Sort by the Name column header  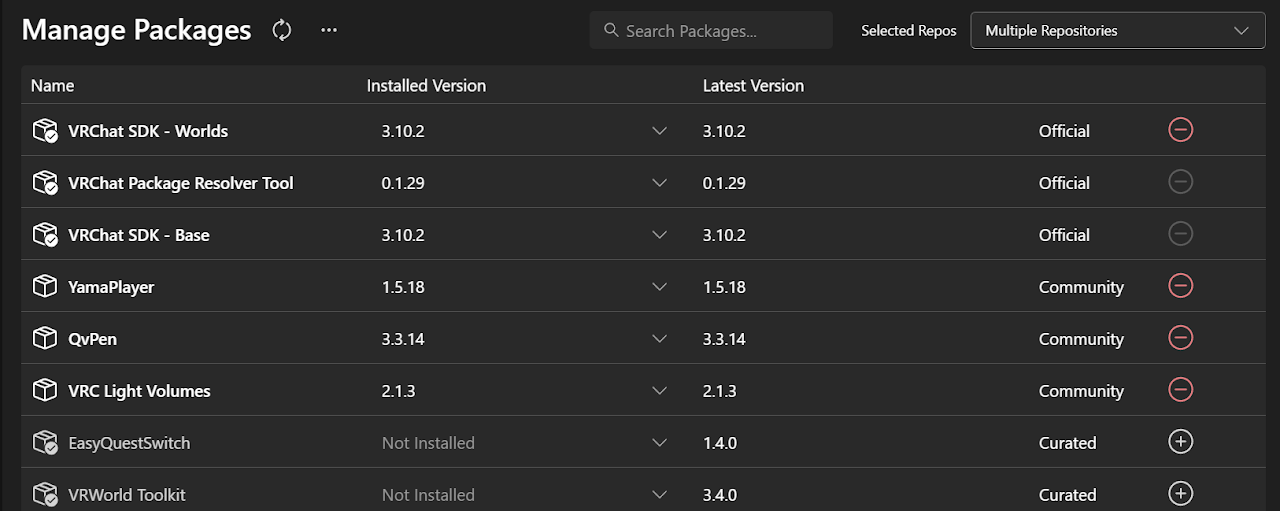pyautogui.click(x=52, y=86)
